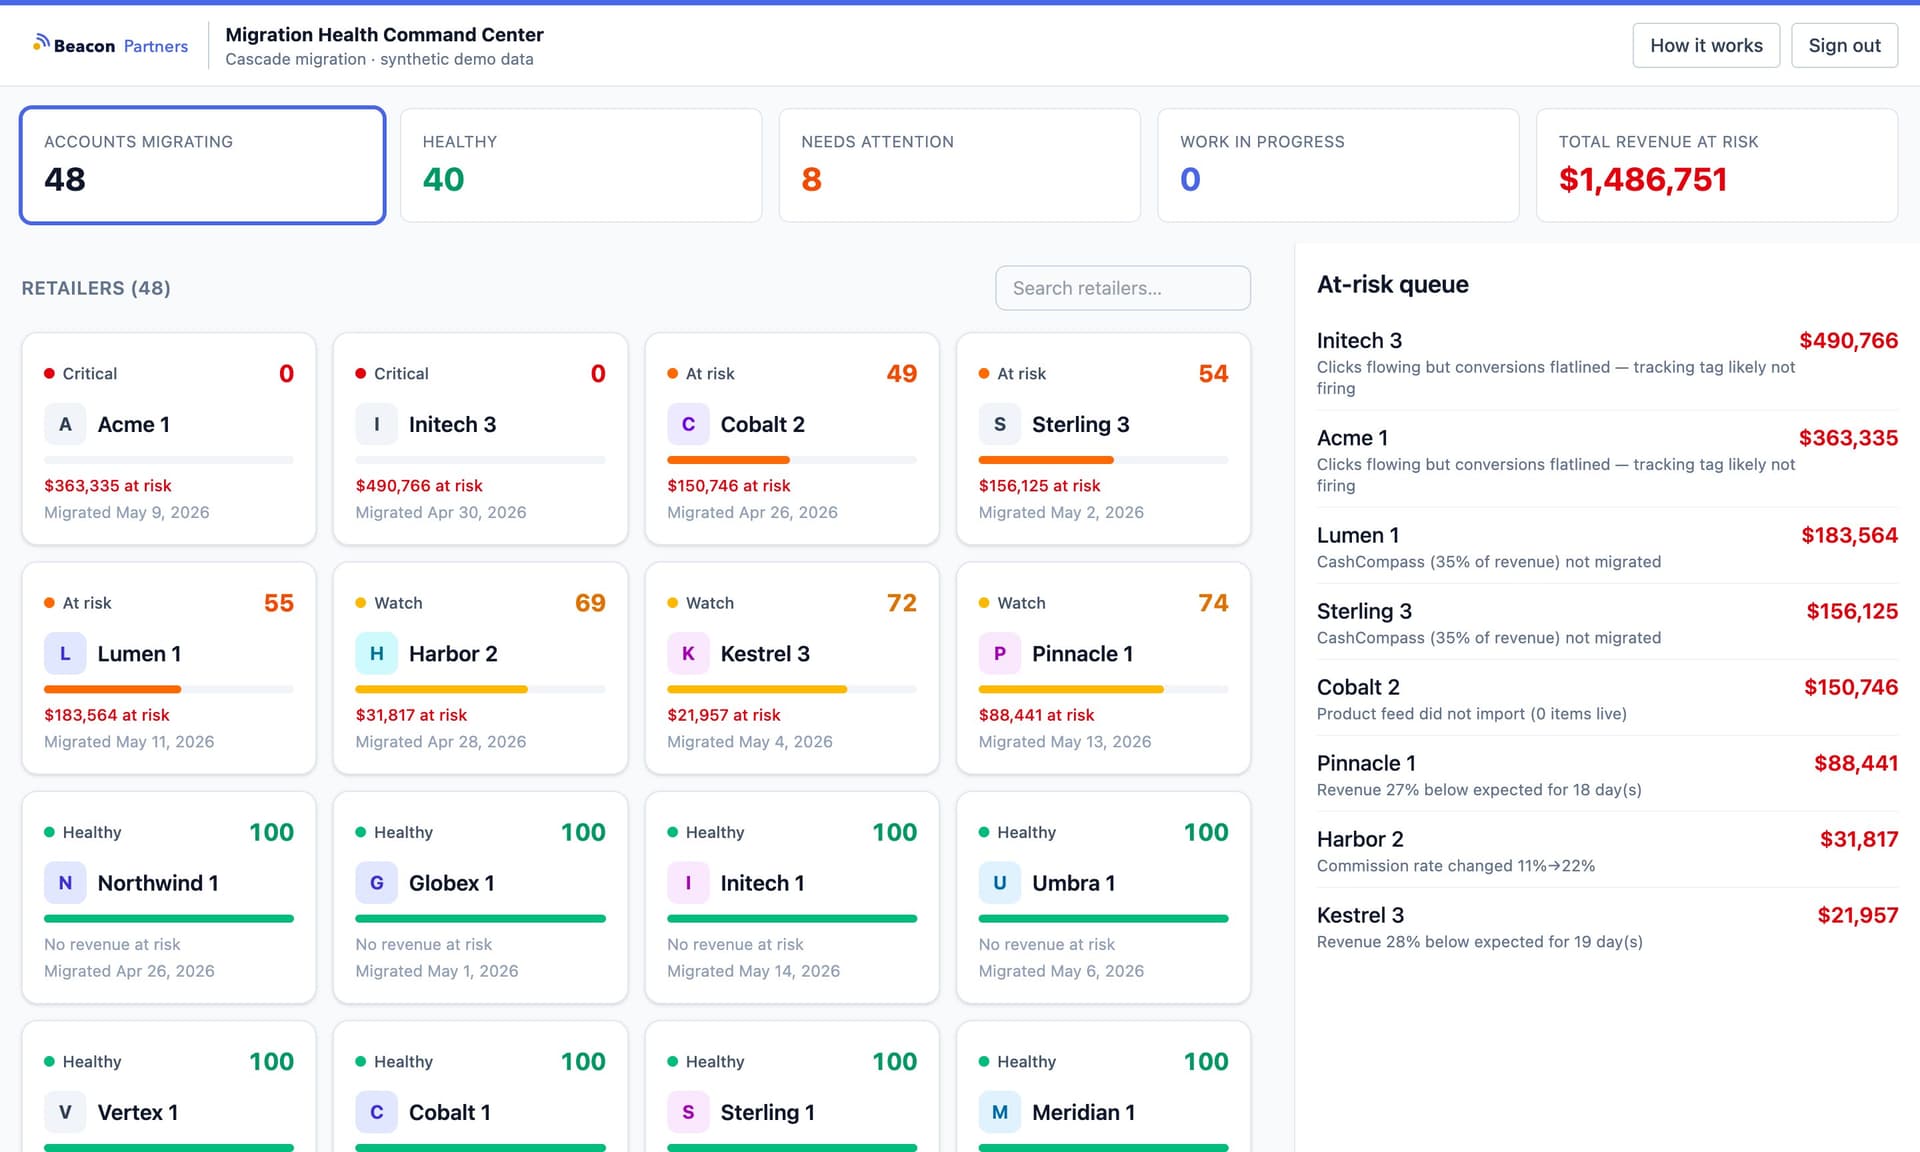Click the Northwind 1 letter avatar

(65, 883)
